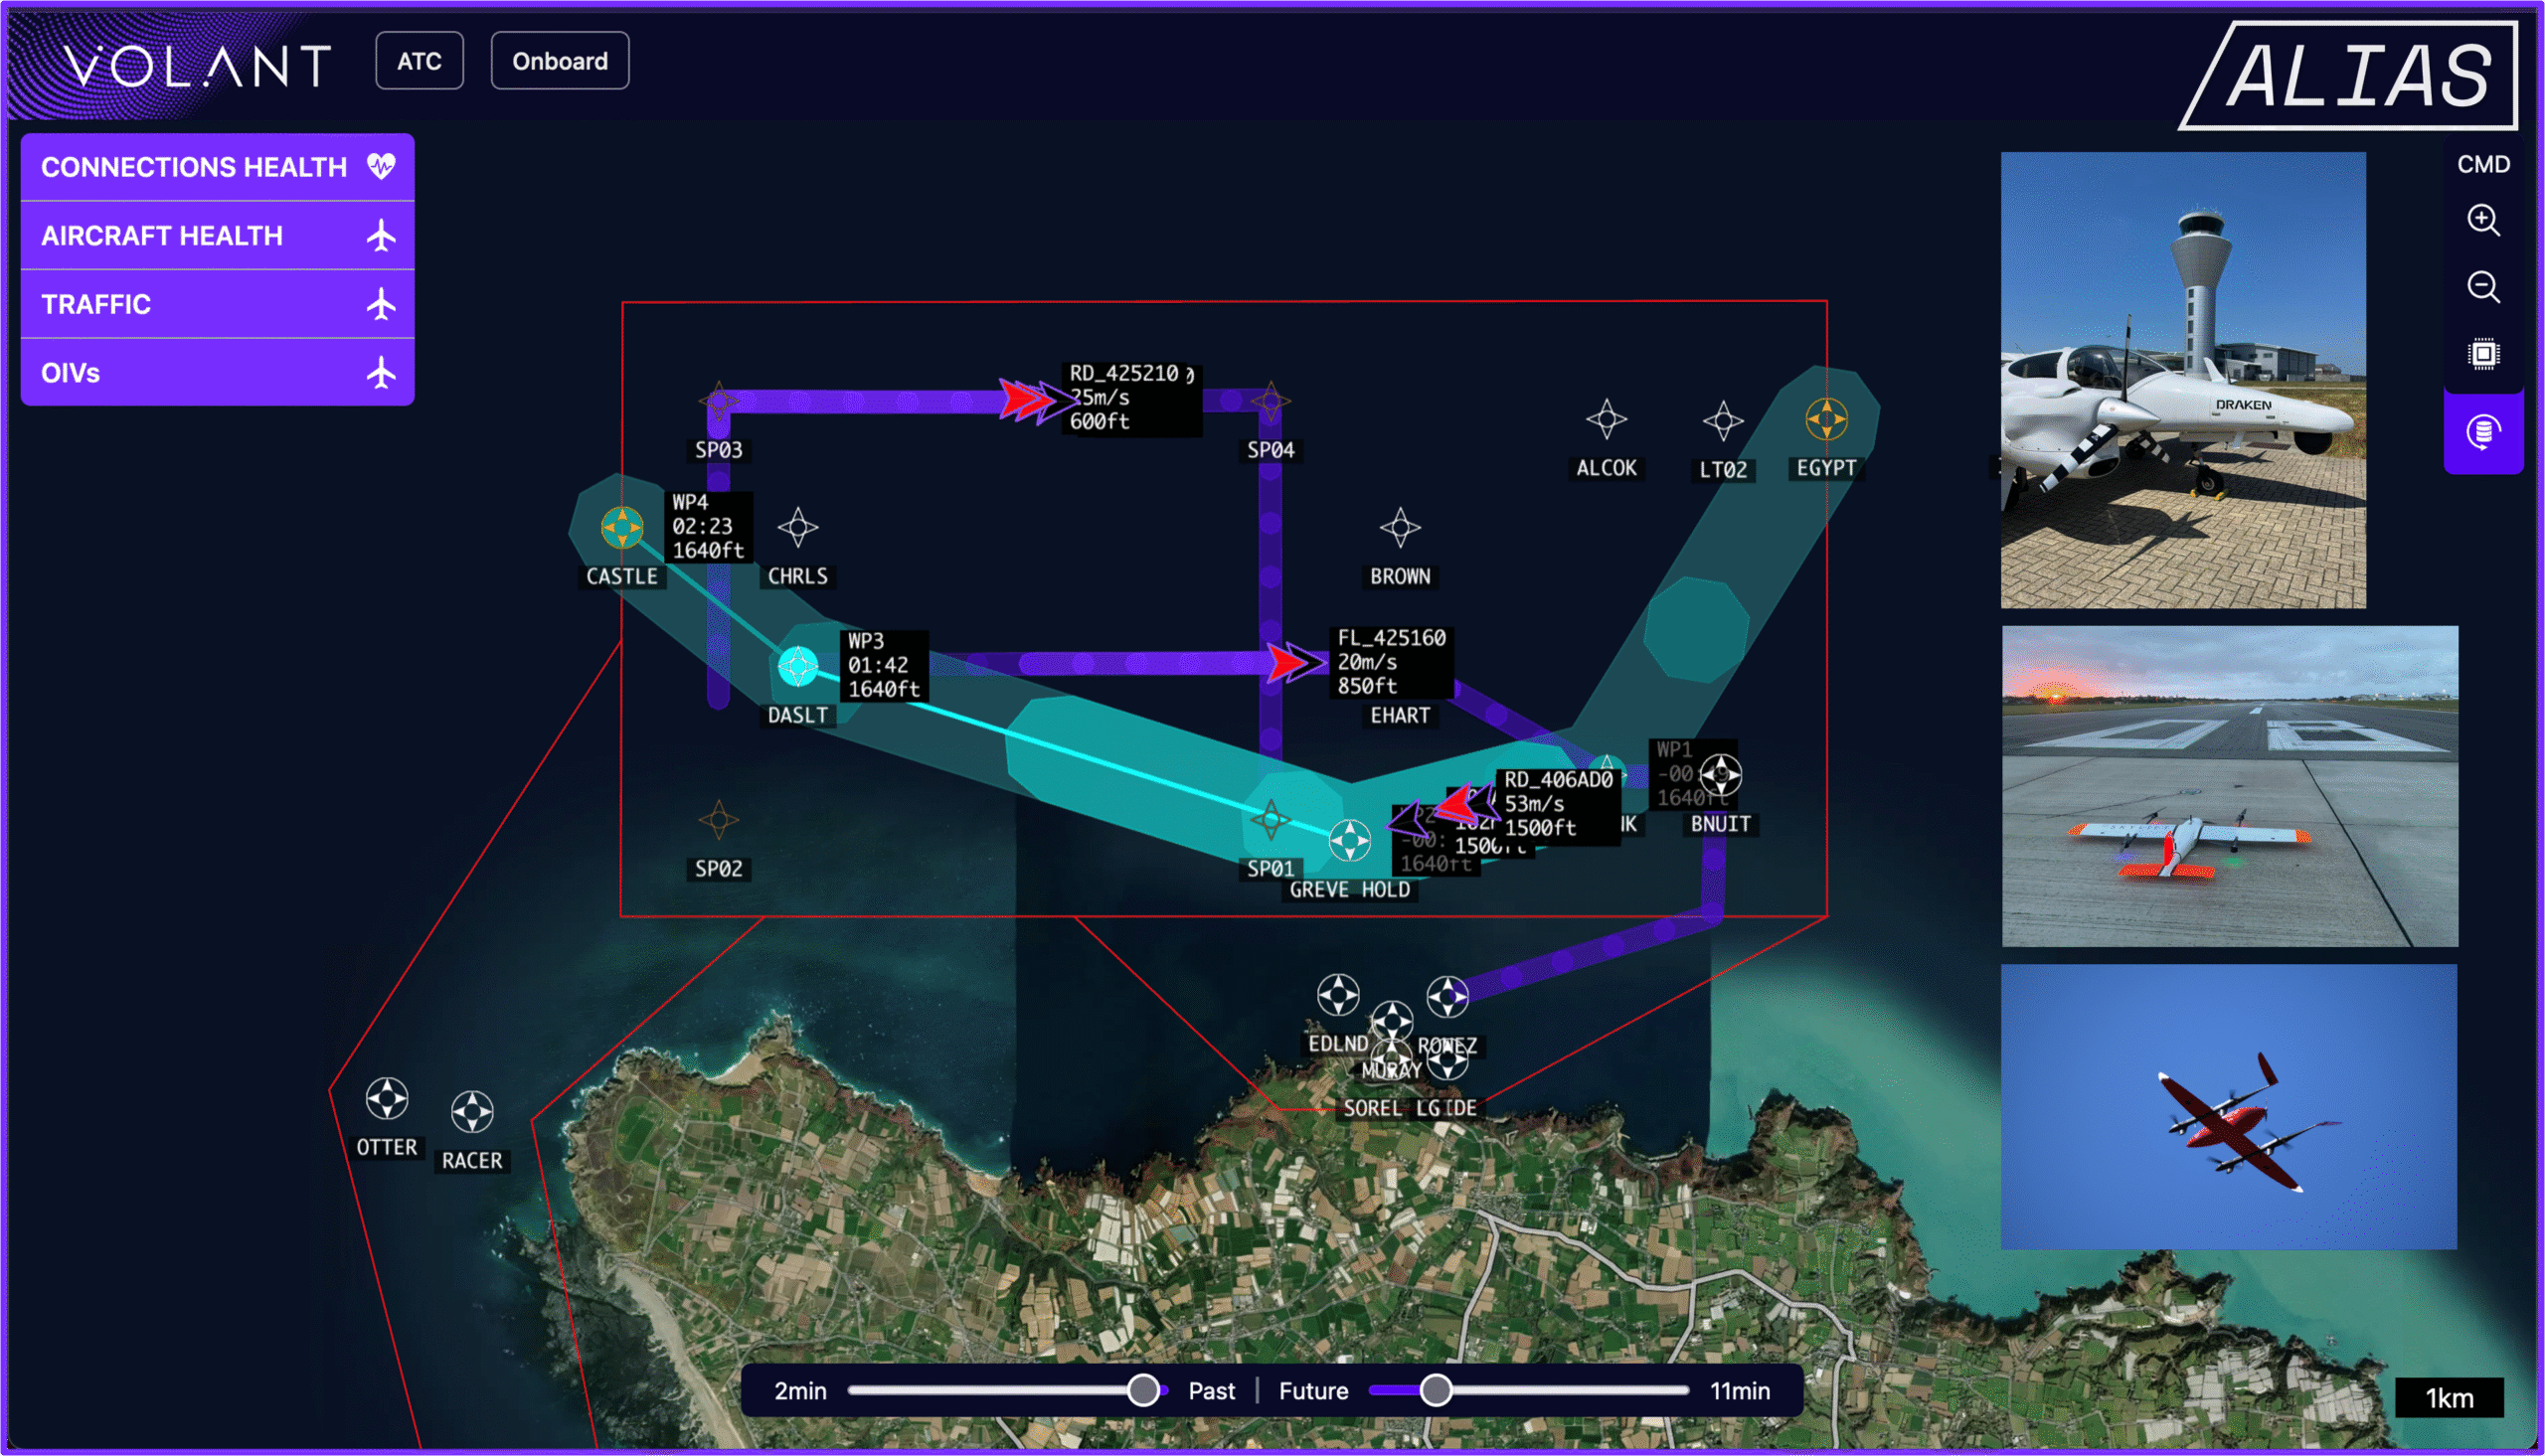Click the SOREL waypoint label
Viewport: 2545px width, 1456px height.
[1372, 1108]
